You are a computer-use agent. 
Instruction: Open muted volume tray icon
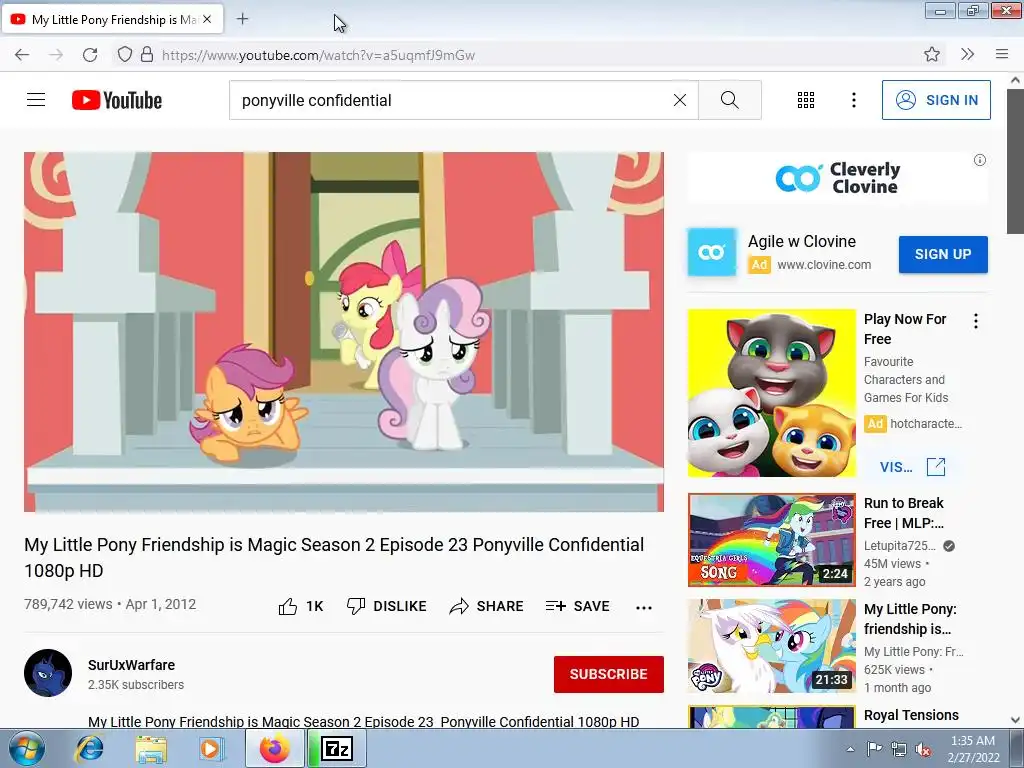tap(923, 749)
